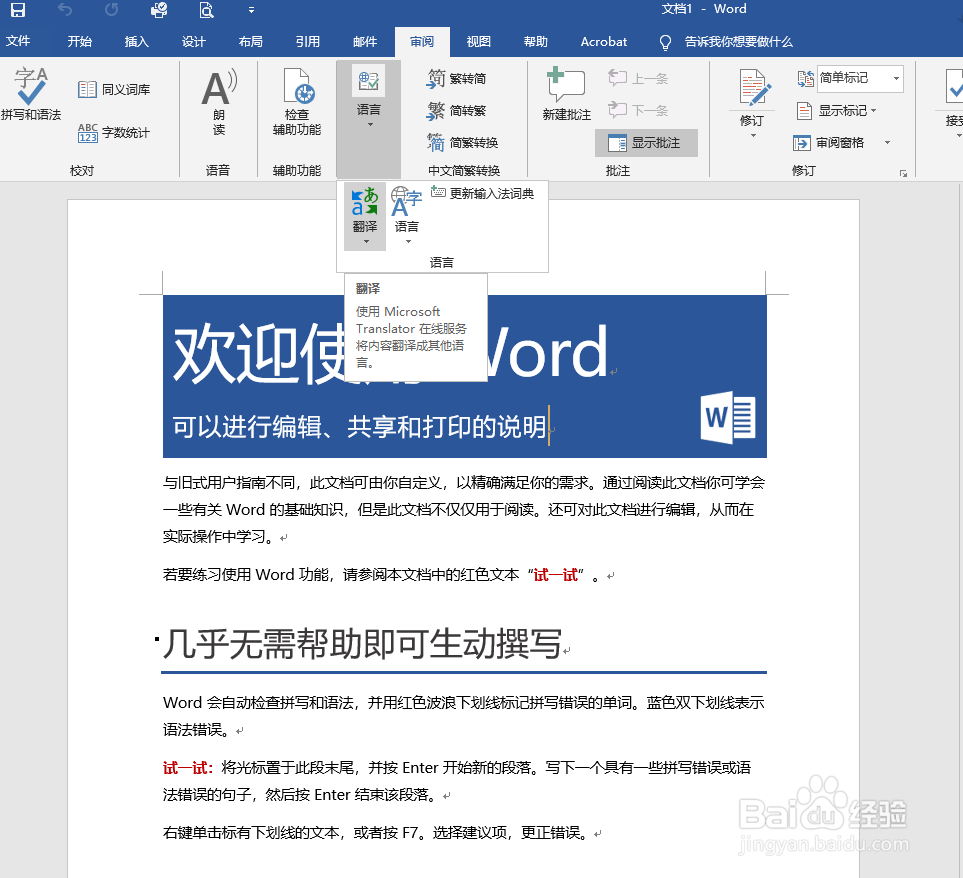Image resolution: width=963 pixels, height=878 pixels.
Task: Click 繁转简 conversion
Action: (456, 79)
